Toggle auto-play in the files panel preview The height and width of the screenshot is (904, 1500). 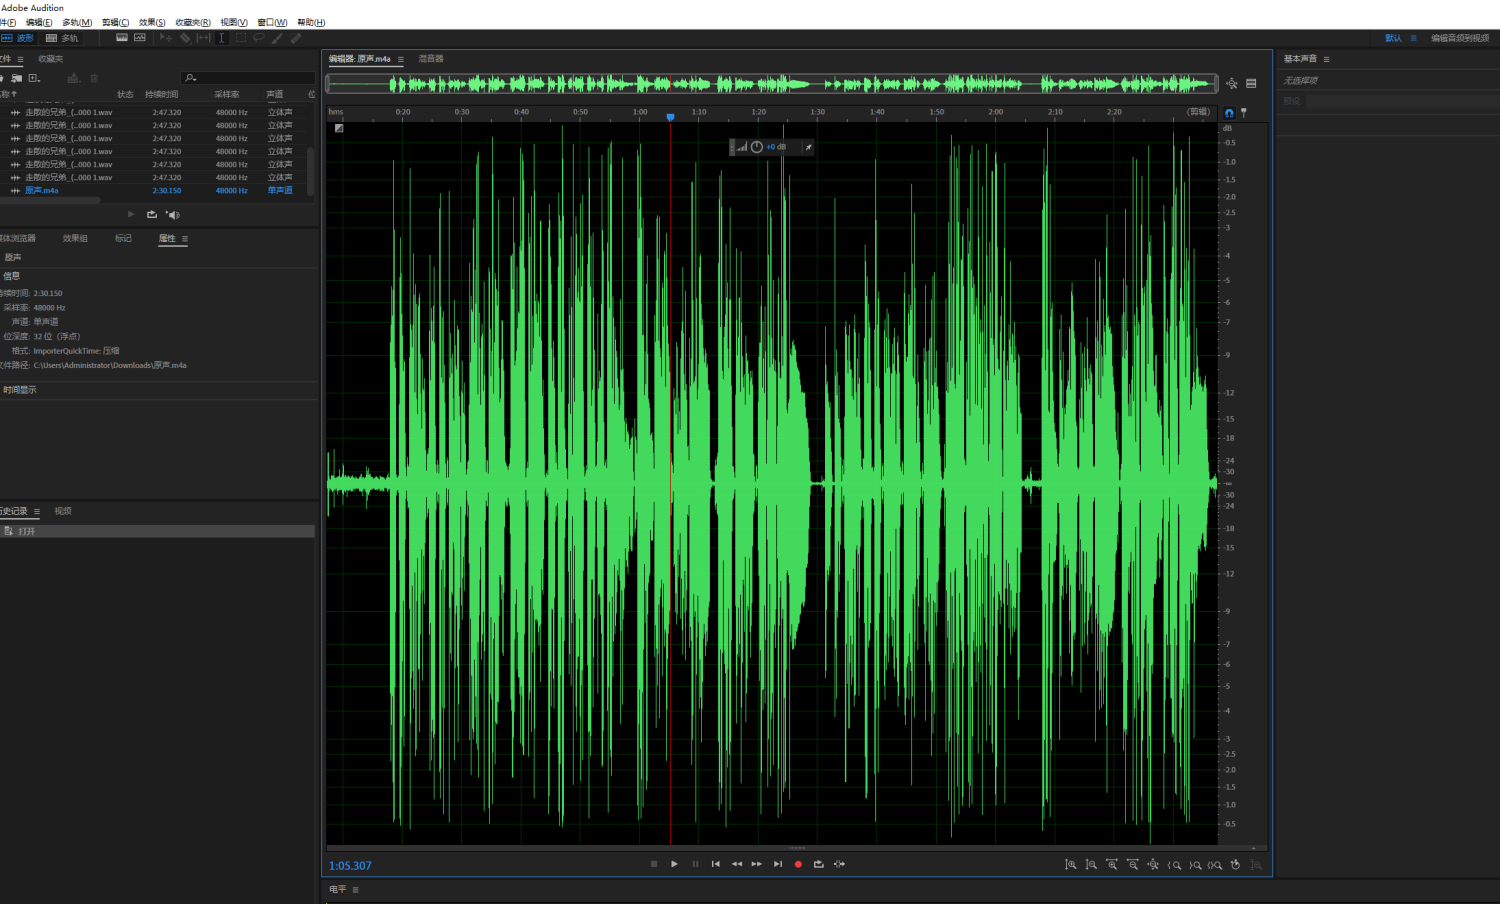(173, 215)
